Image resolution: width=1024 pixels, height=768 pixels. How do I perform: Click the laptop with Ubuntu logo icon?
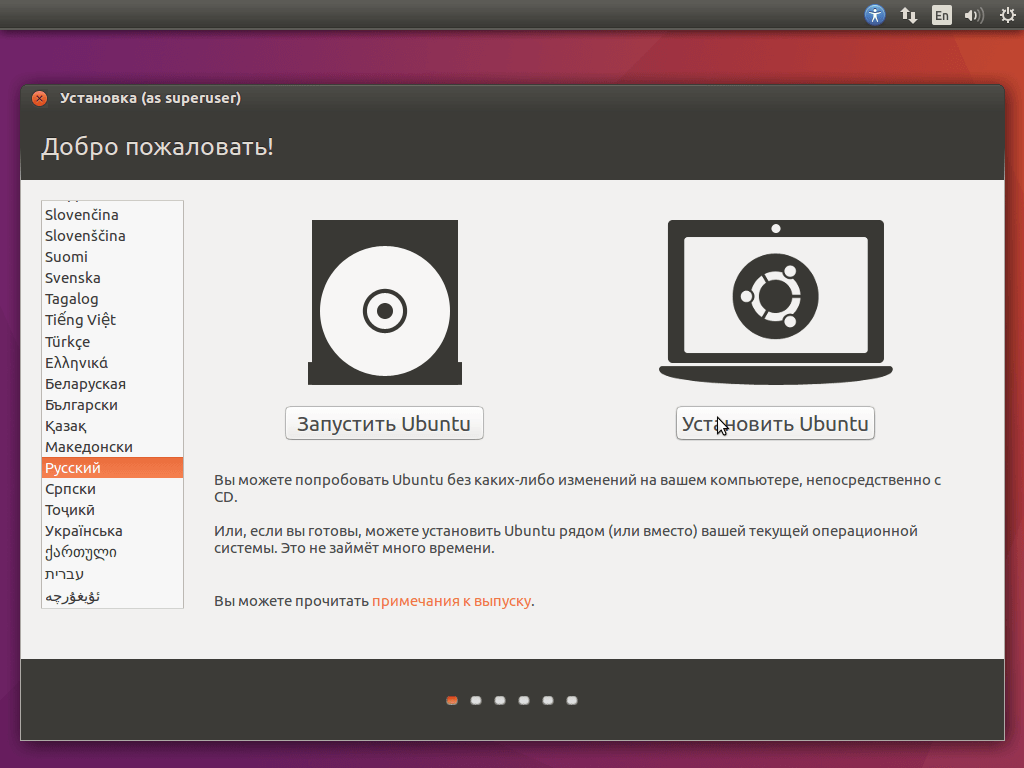pyautogui.click(x=775, y=302)
